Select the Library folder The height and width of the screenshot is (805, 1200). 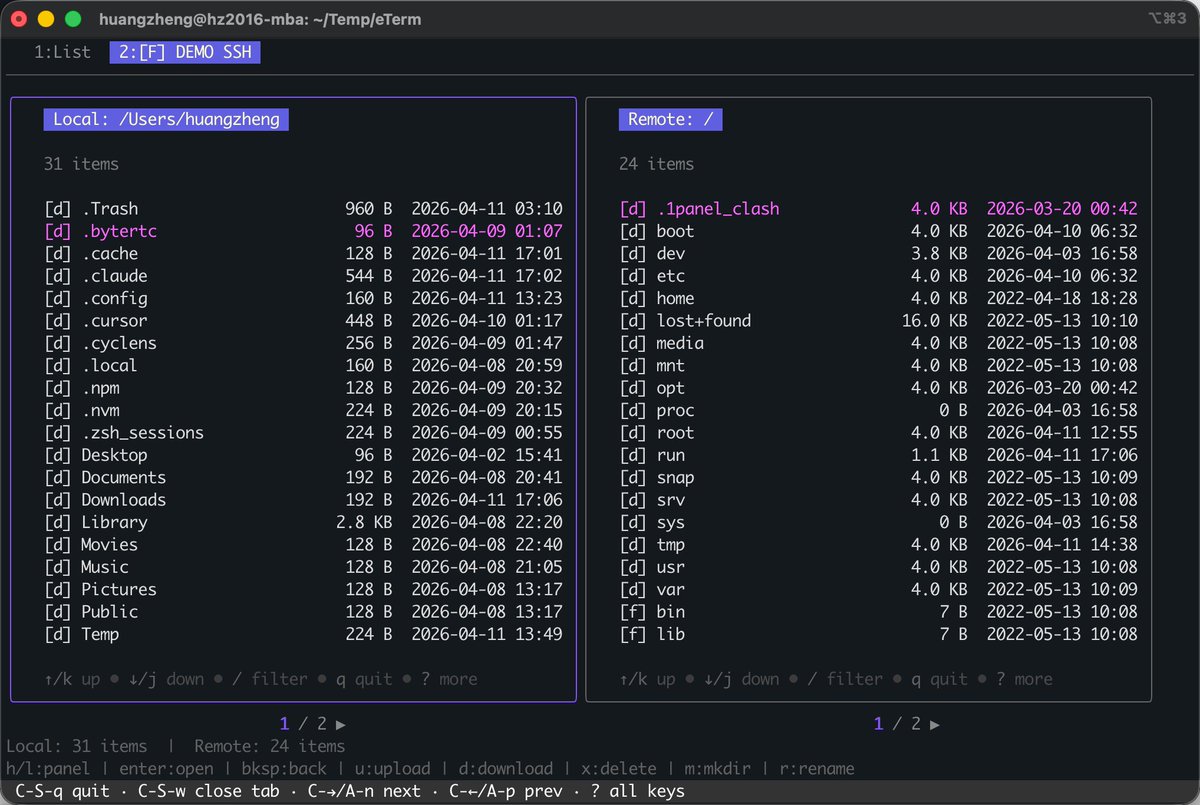click(x=303, y=522)
